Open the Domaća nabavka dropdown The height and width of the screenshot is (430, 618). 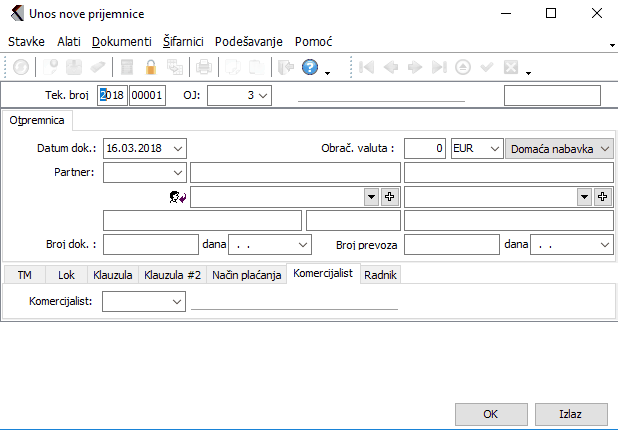click(x=605, y=148)
